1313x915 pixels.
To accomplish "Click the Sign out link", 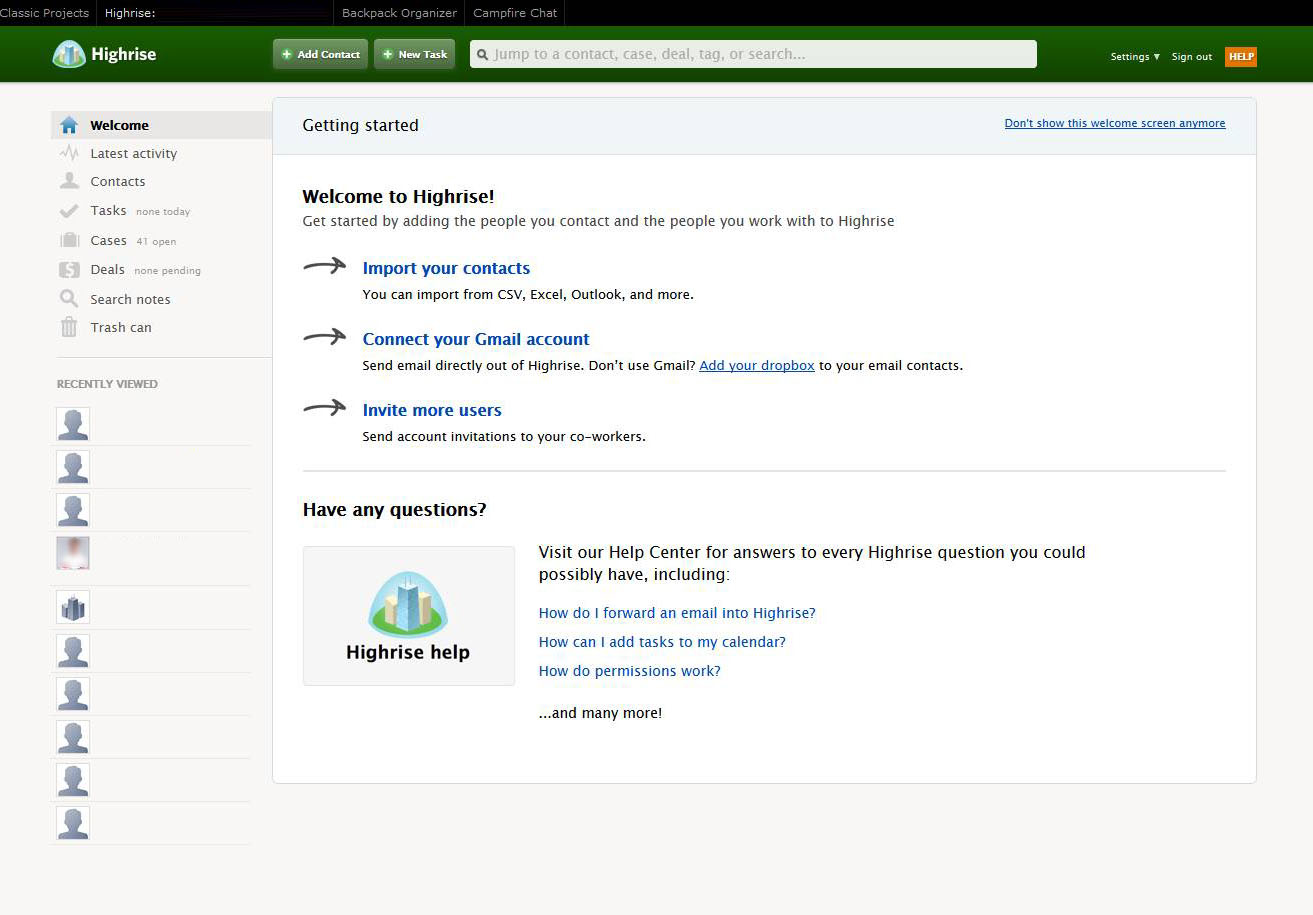I will coord(1192,57).
